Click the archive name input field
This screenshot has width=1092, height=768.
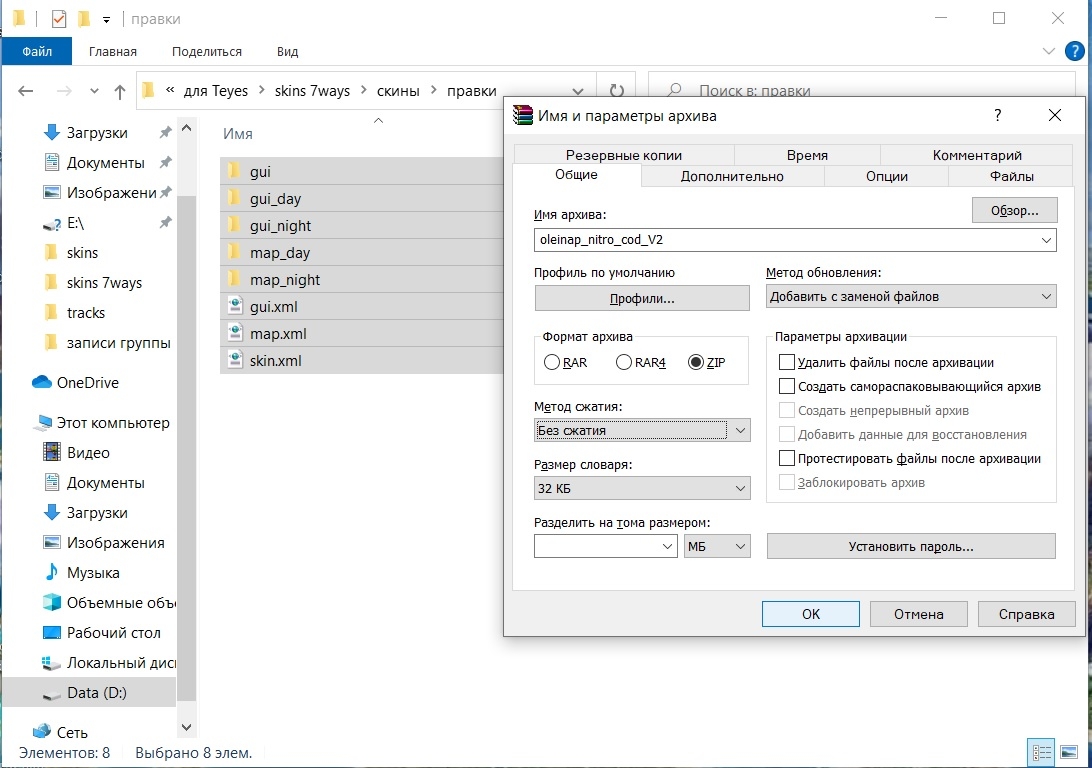(x=785, y=240)
